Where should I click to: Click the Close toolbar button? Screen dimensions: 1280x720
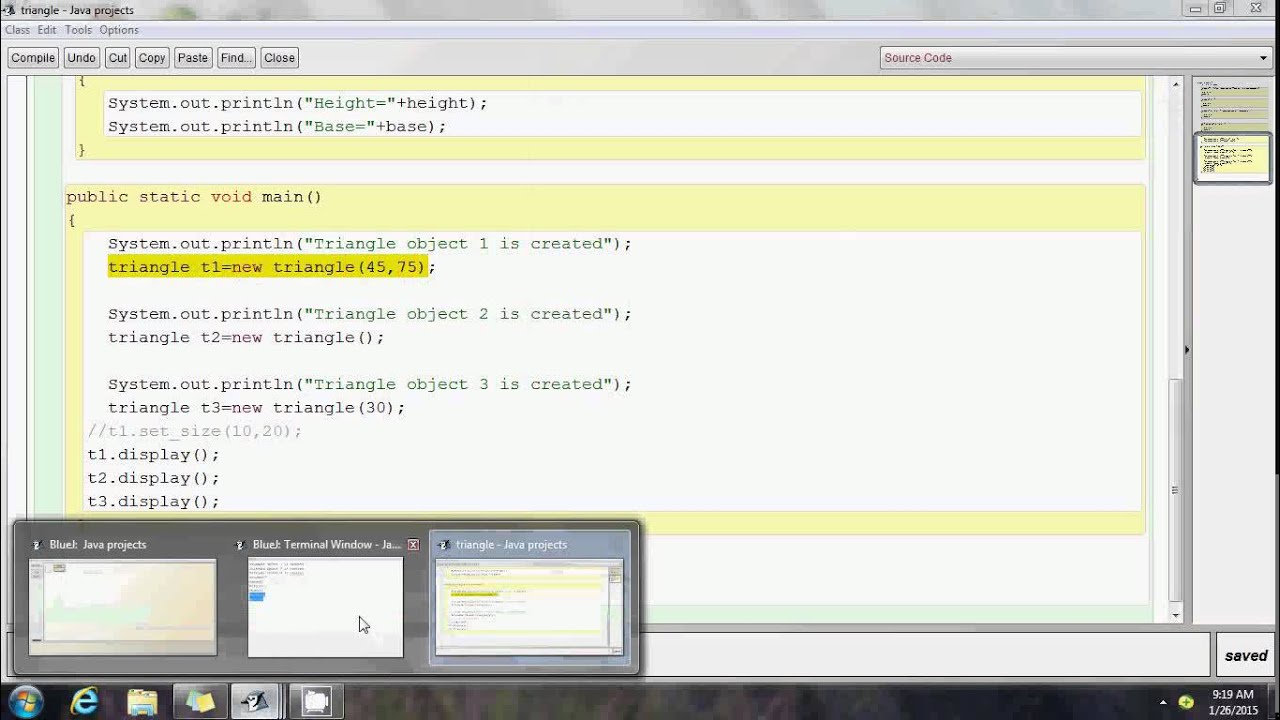(279, 58)
